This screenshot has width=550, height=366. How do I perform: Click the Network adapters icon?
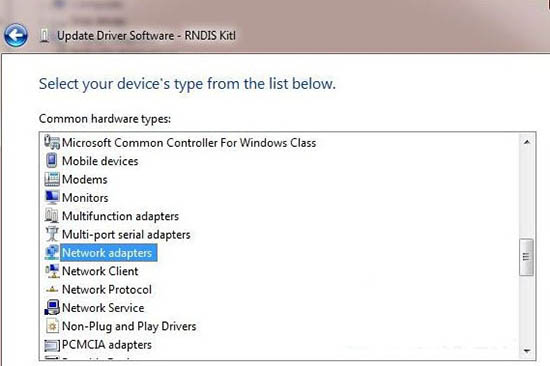click(52, 252)
